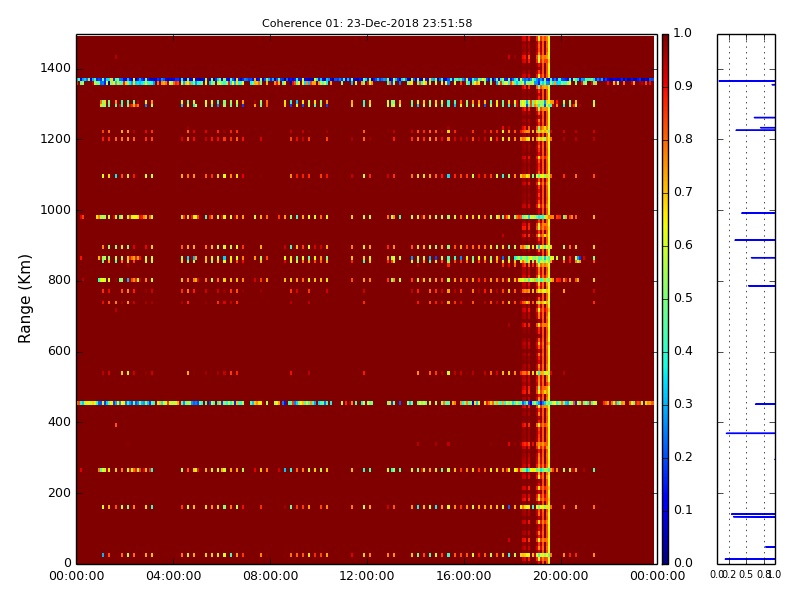Click the colorbar's 0.9 tick label
The width and height of the screenshot is (800, 600).
pos(682,86)
